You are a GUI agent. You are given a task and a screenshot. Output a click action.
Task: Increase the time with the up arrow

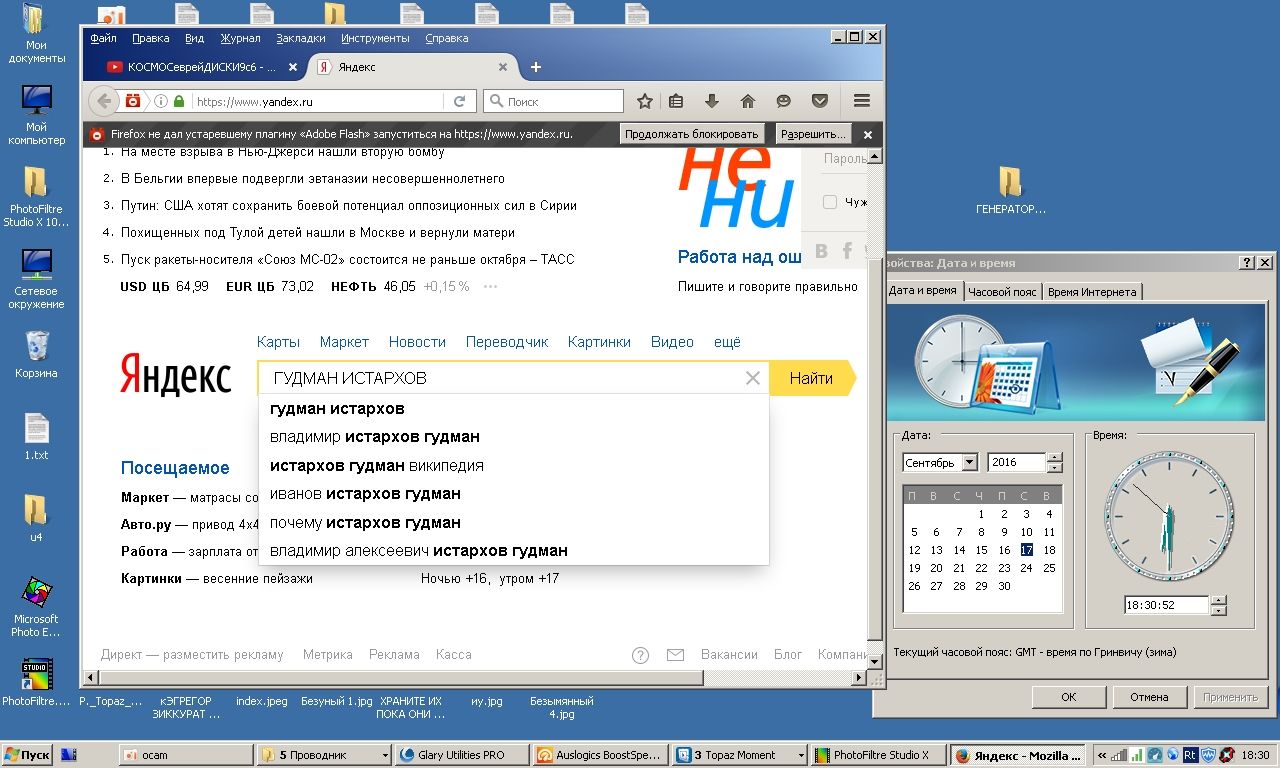coord(1218,600)
